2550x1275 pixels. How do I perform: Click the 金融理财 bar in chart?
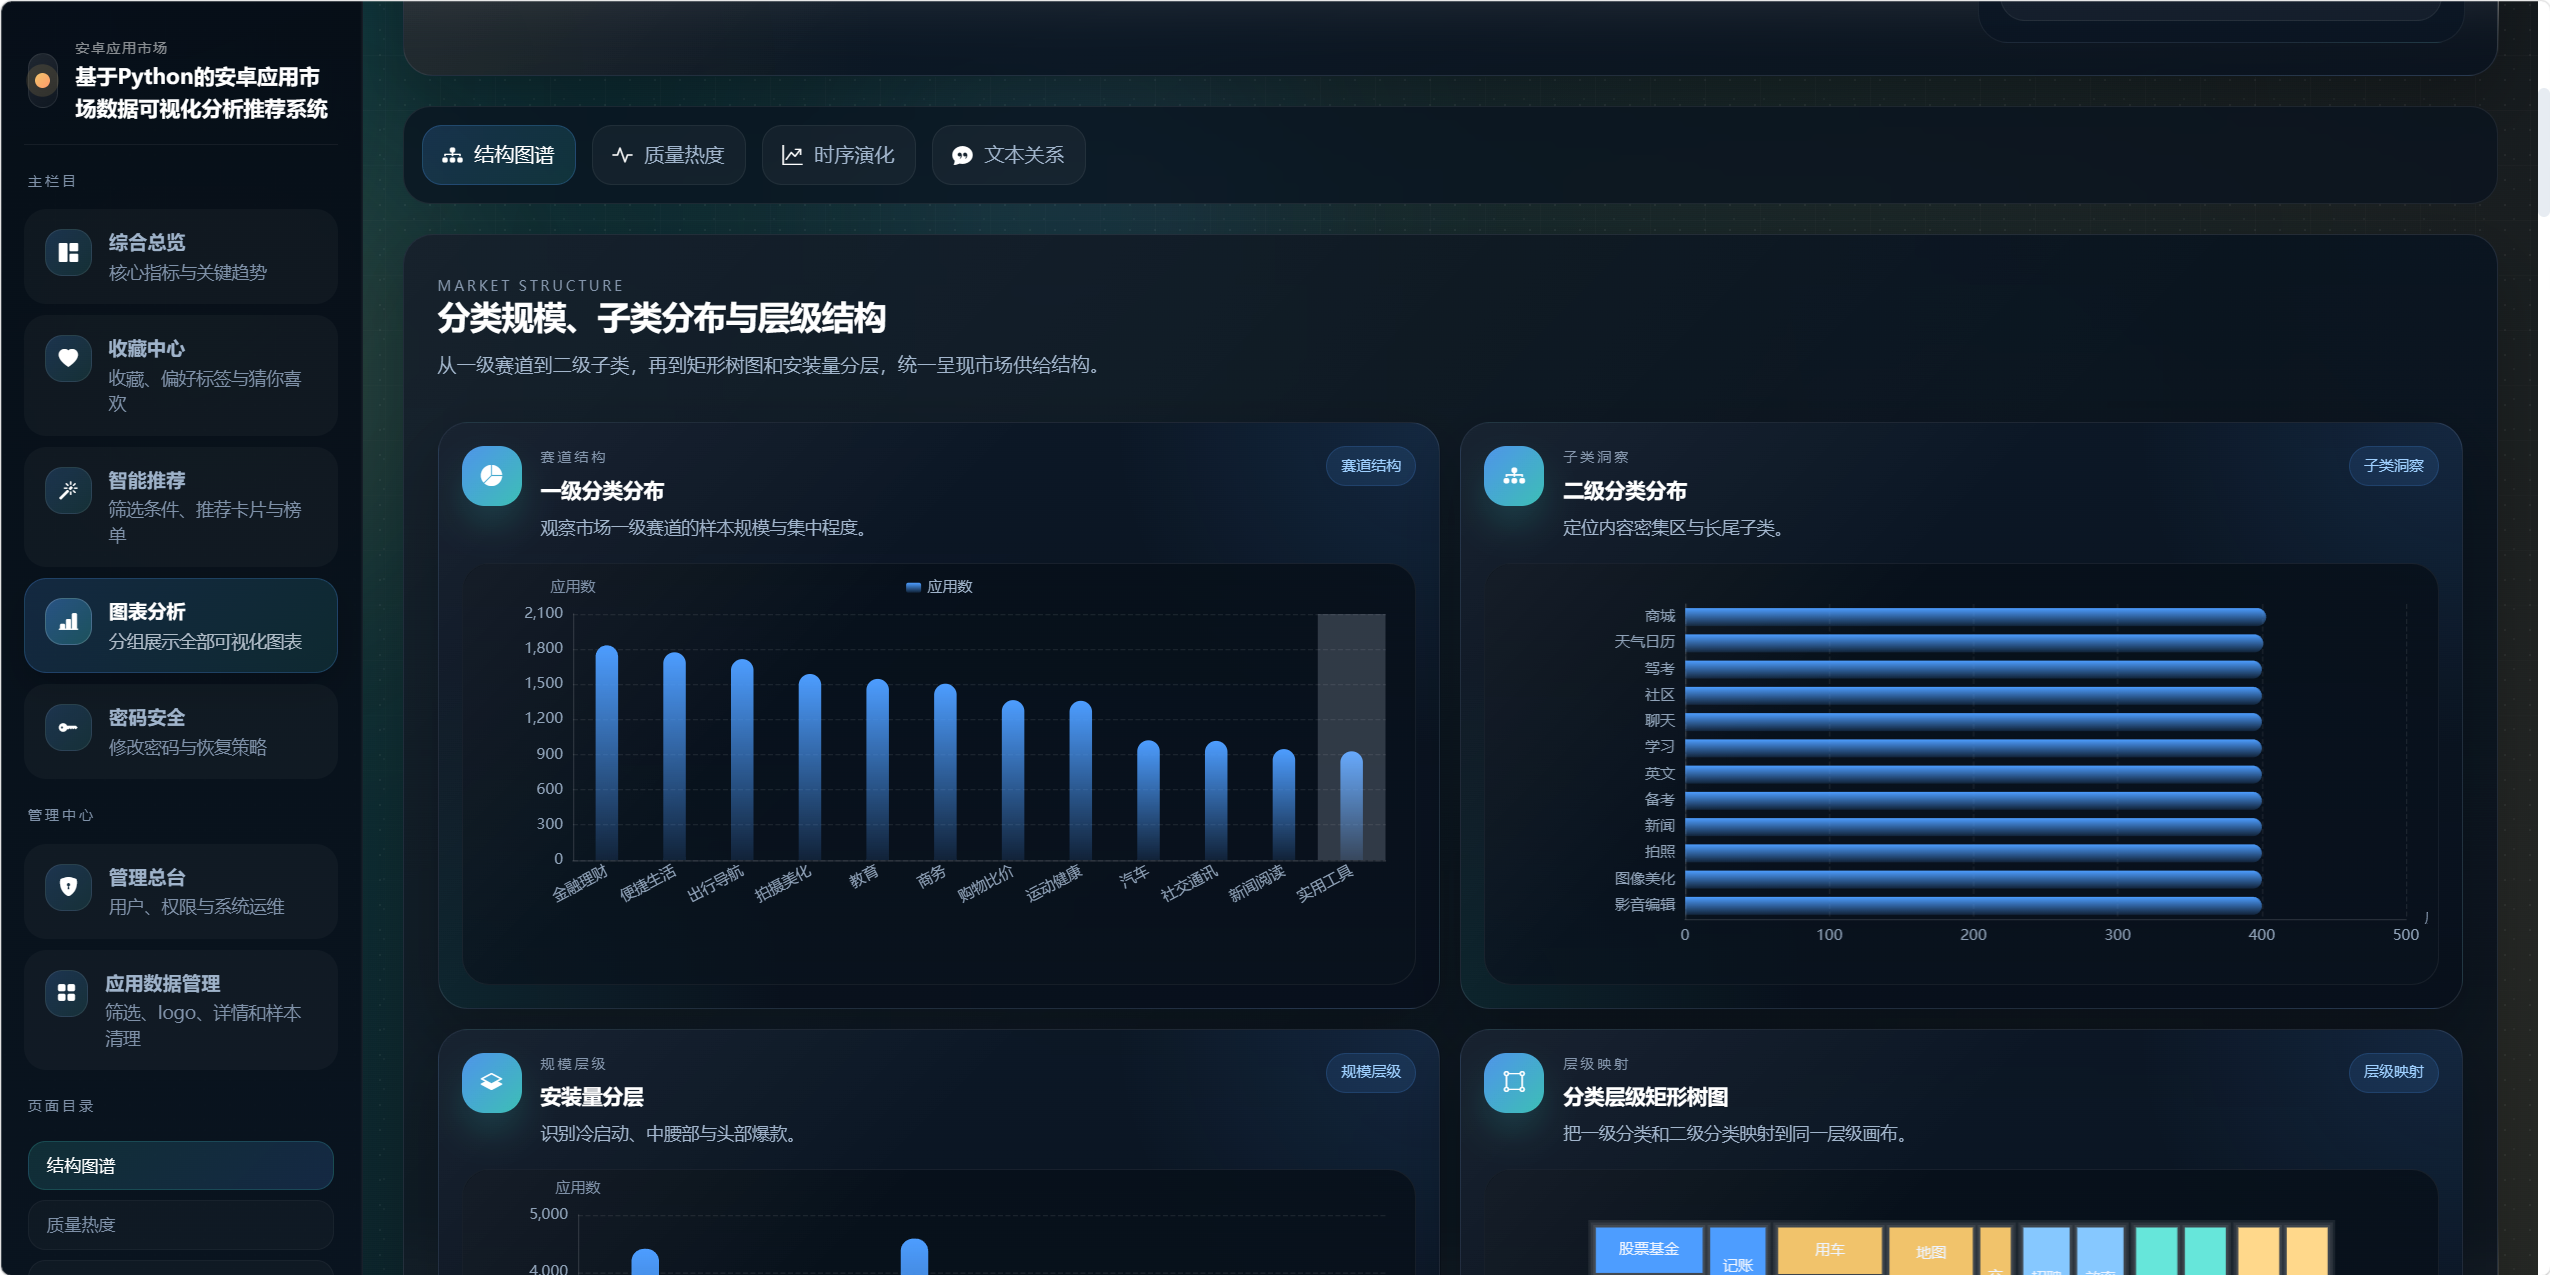(606, 752)
